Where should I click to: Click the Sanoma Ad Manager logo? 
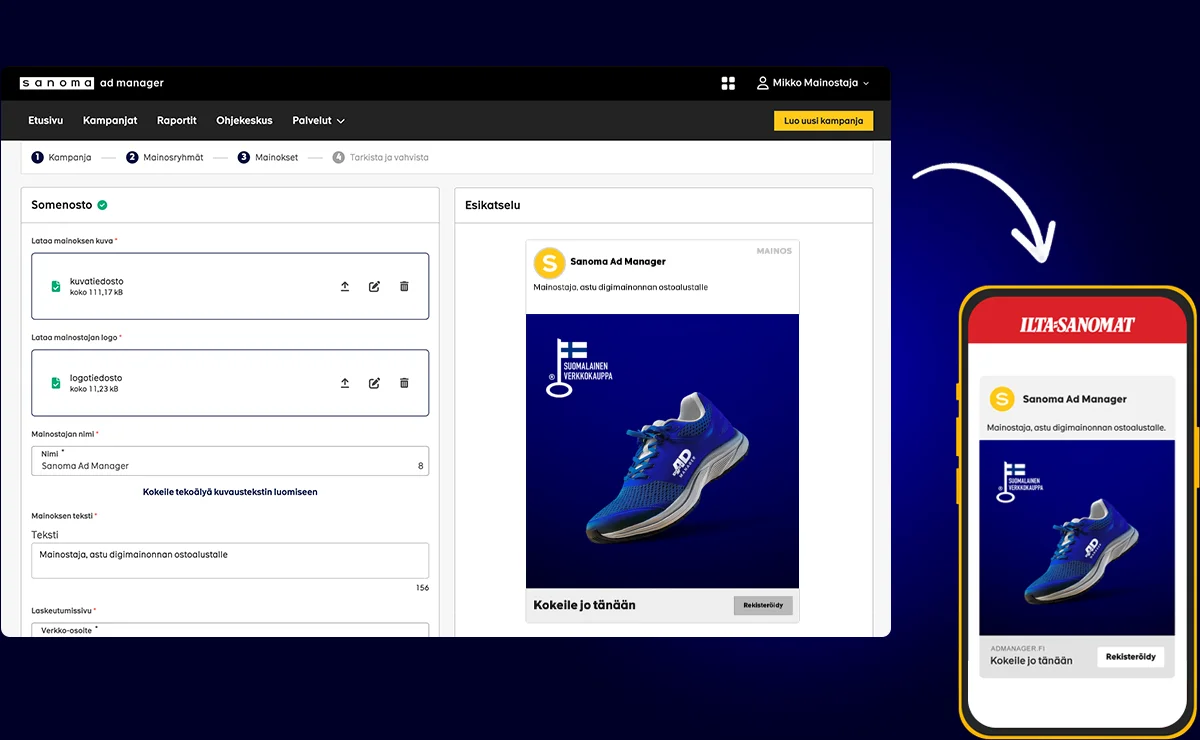pos(91,83)
